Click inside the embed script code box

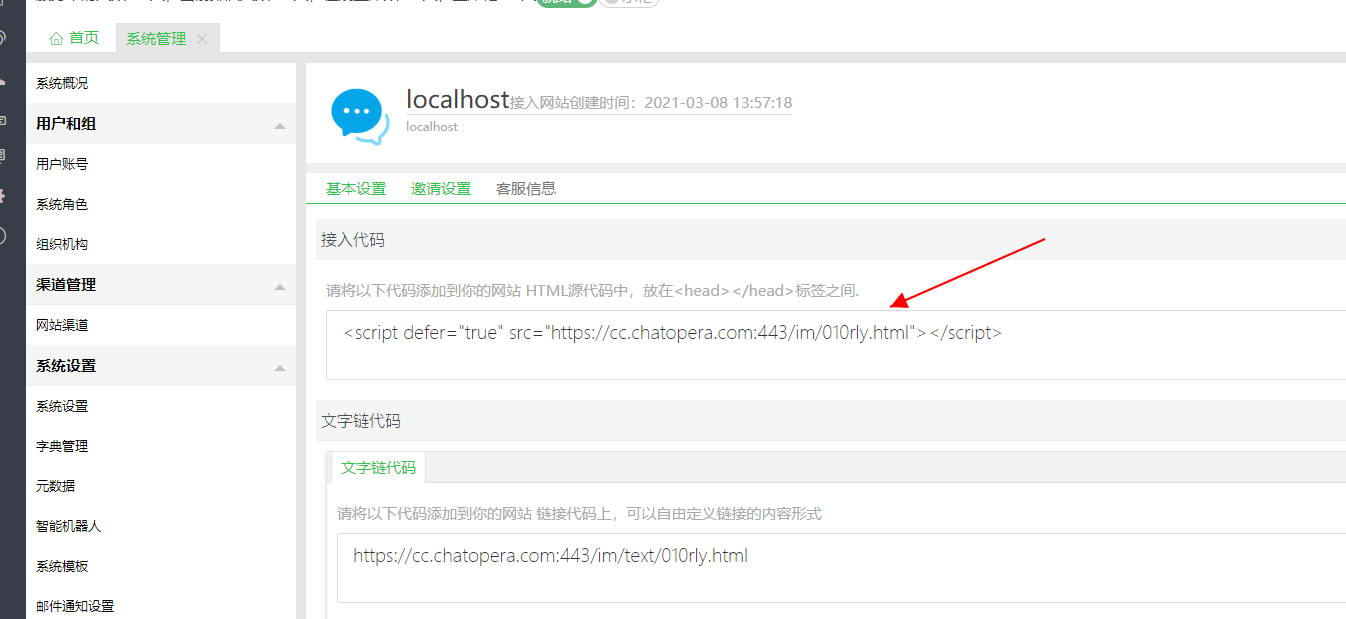(x=670, y=332)
